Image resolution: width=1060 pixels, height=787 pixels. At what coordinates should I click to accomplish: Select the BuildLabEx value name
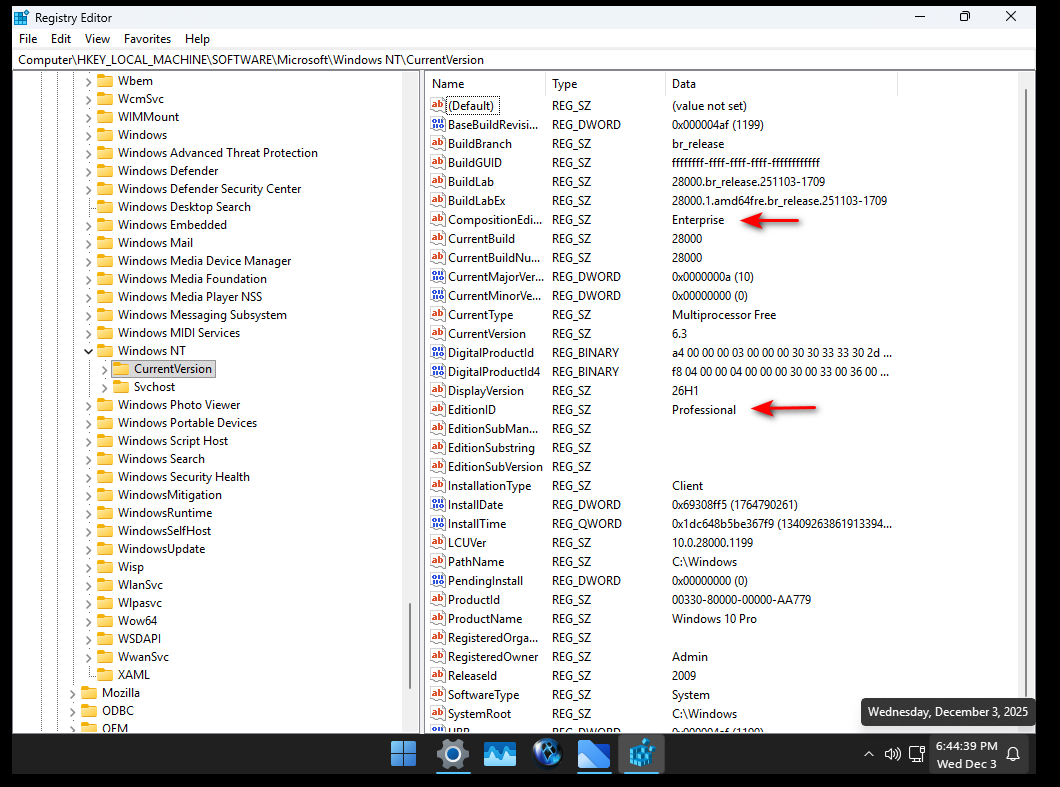(477, 201)
